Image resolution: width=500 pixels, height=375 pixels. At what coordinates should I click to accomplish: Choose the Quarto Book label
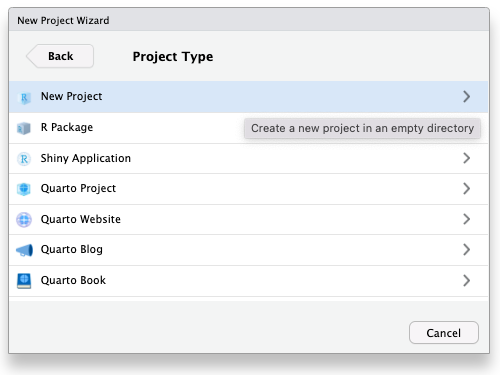pyautogui.click(x=73, y=280)
